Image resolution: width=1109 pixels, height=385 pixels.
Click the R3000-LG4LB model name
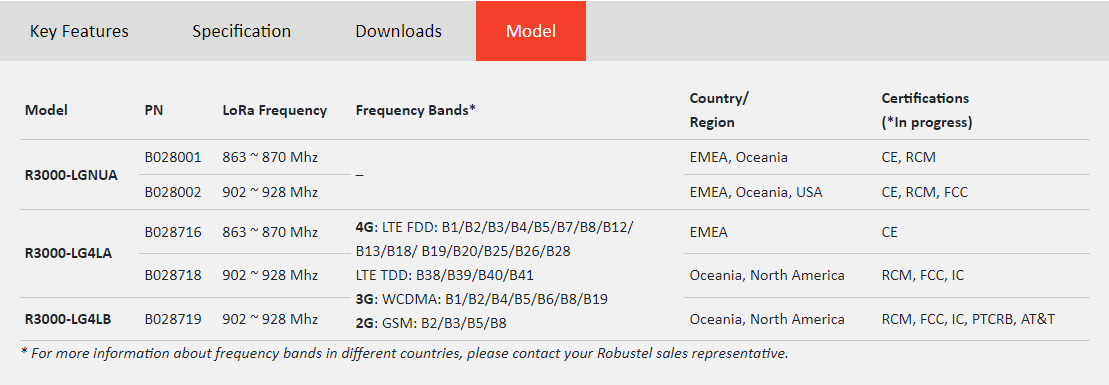click(68, 319)
